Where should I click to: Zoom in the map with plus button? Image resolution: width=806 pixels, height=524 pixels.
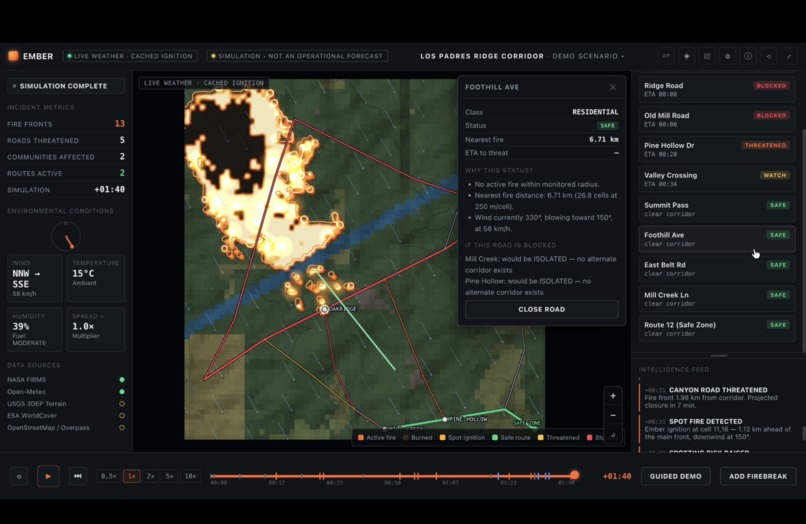coord(613,396)
